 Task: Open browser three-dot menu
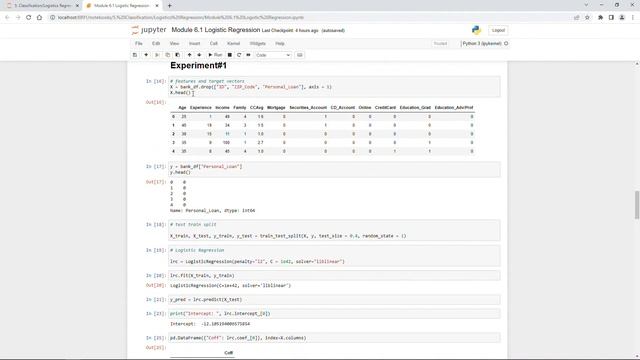coord(633,18)
